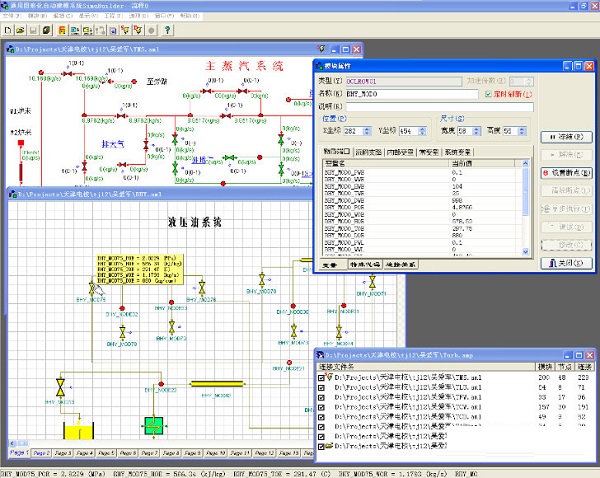This screenshot has width=600, height=478.
Task: Click the 模块 column header in Turb.smp
Action: [x=545, y=367]
